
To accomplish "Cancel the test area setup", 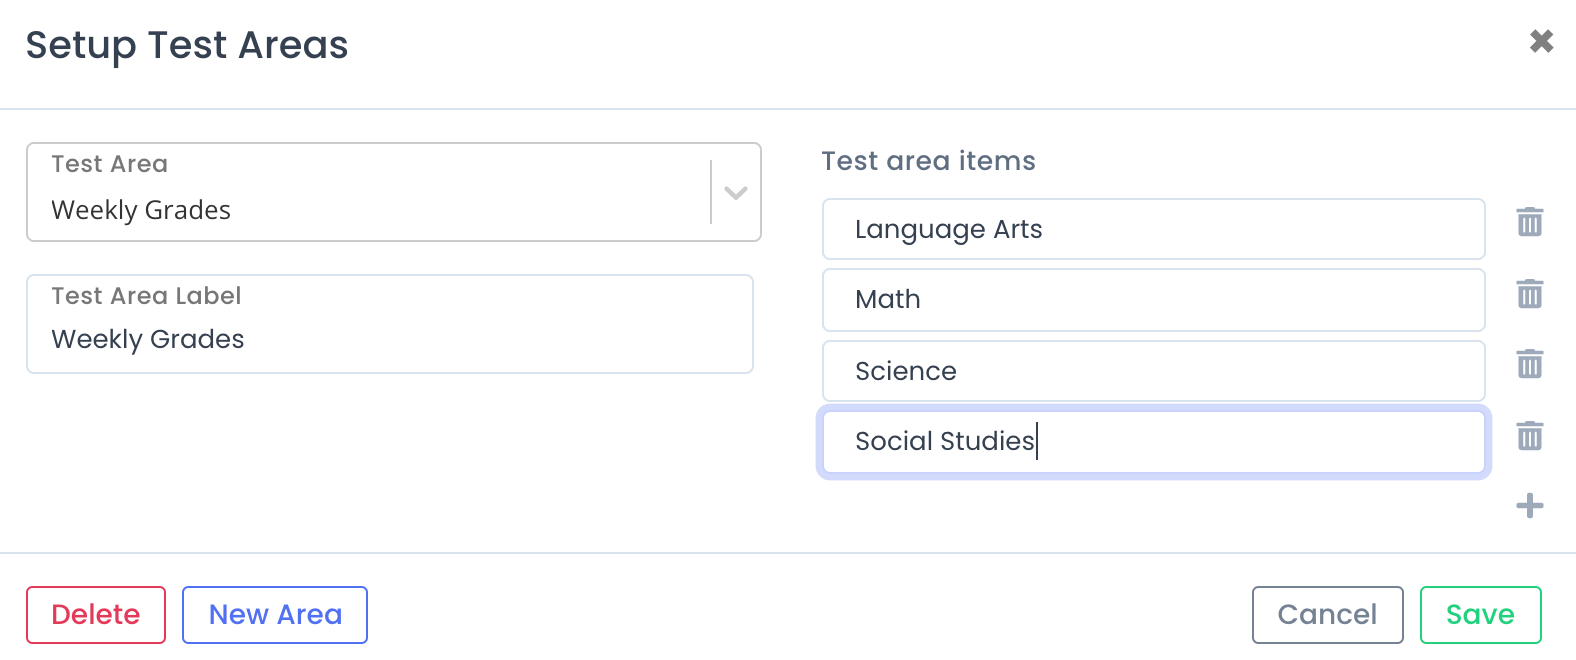I will [1328, 615].
